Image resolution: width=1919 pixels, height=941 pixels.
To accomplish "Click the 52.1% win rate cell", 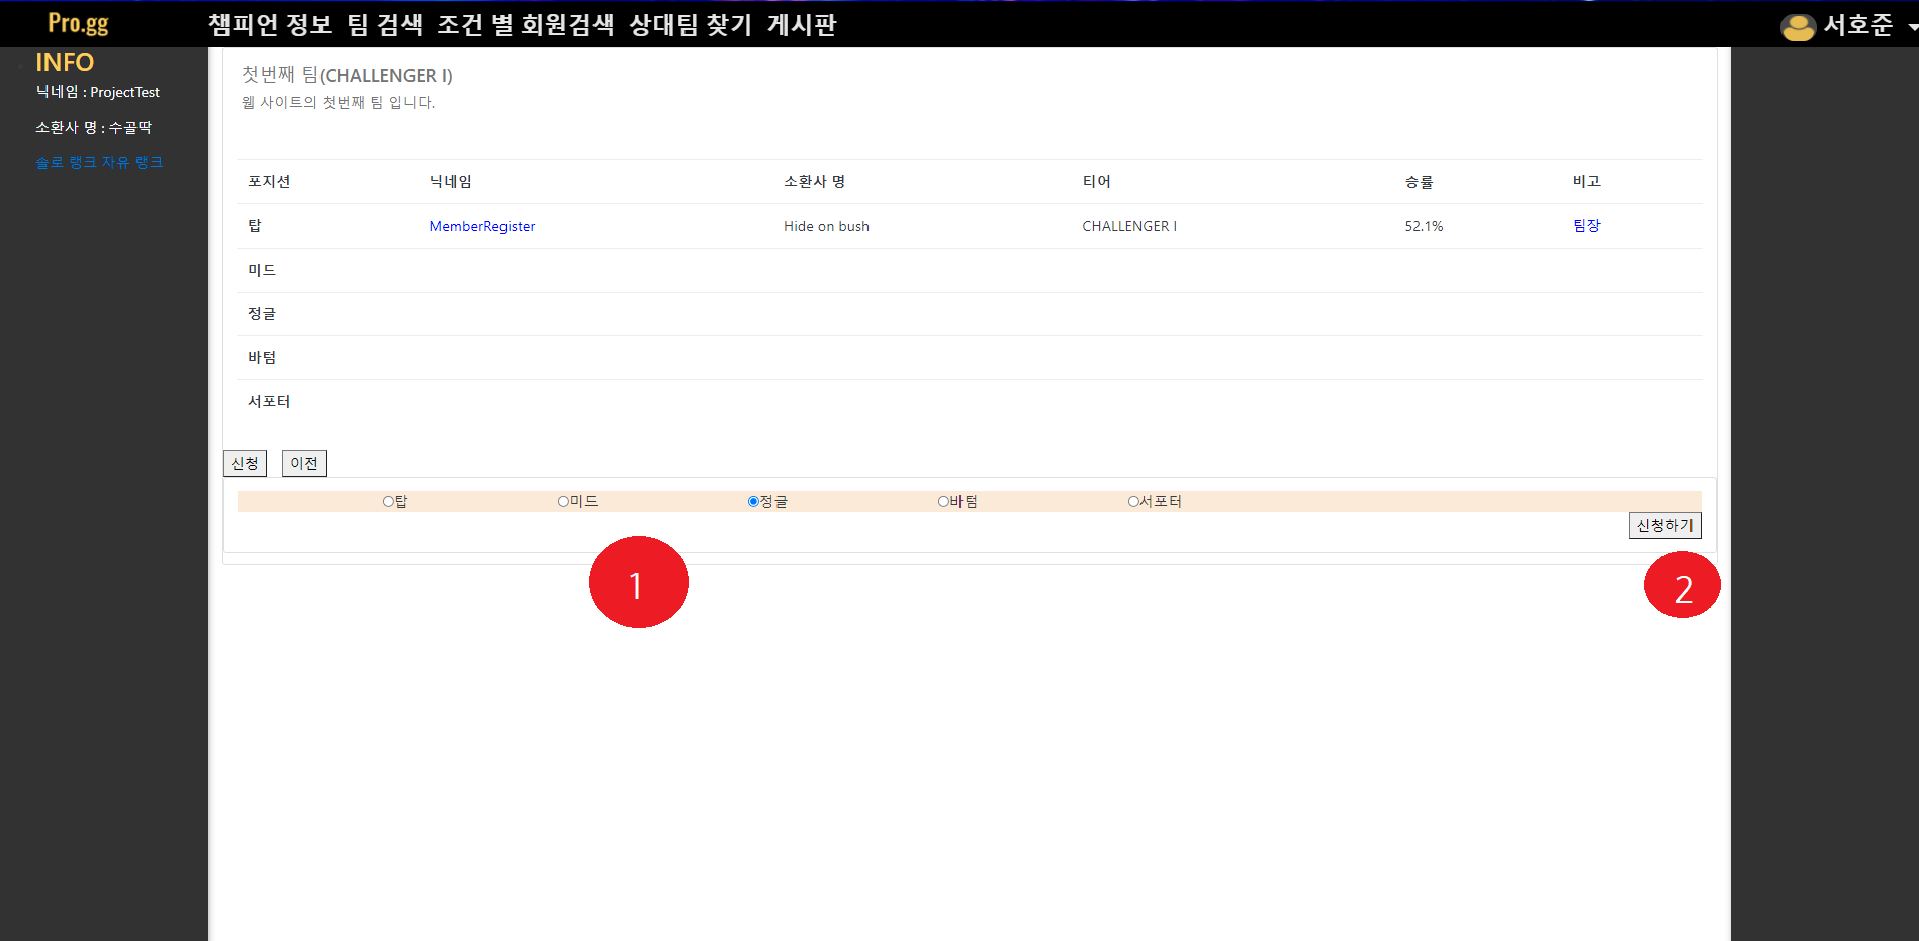I will 1423,226.
